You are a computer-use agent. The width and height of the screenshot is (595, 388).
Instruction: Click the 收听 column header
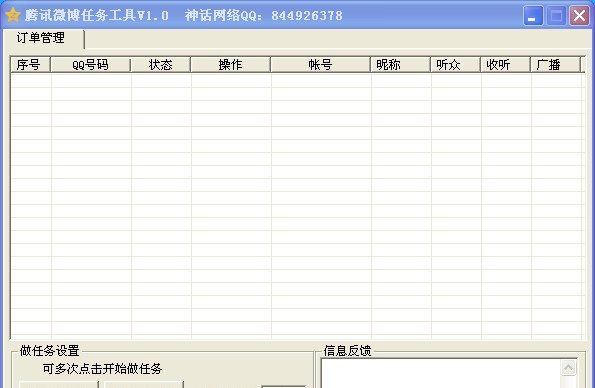point(505,65)
